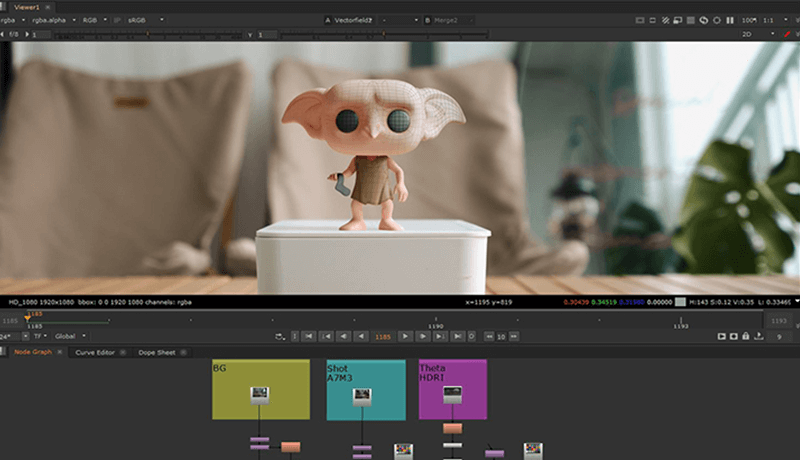The height and width of the screenshot is (460, 800).
Task: Click the viewer lock/sync link icon
Action: point(704,20)
